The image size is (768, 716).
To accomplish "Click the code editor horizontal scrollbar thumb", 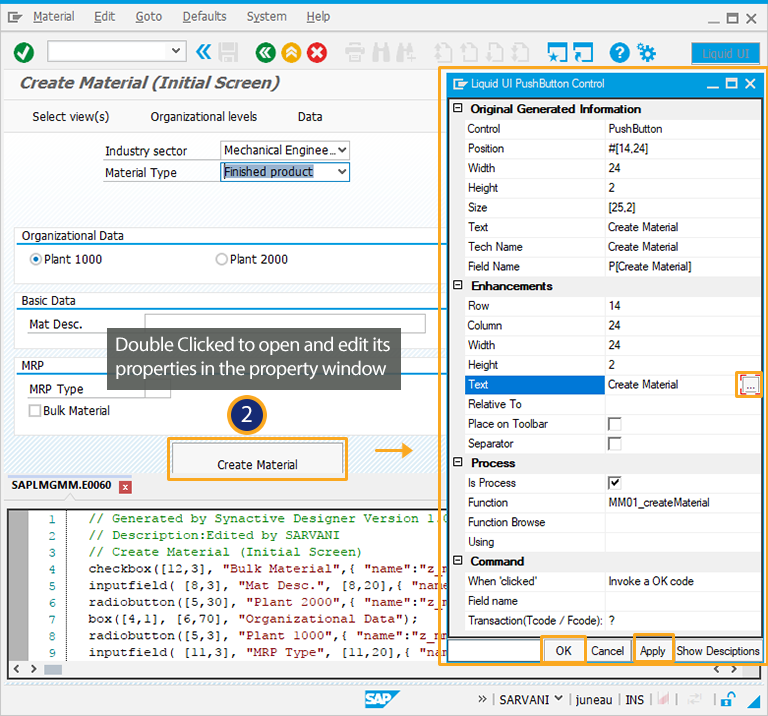I will click(x=53, y=669).
